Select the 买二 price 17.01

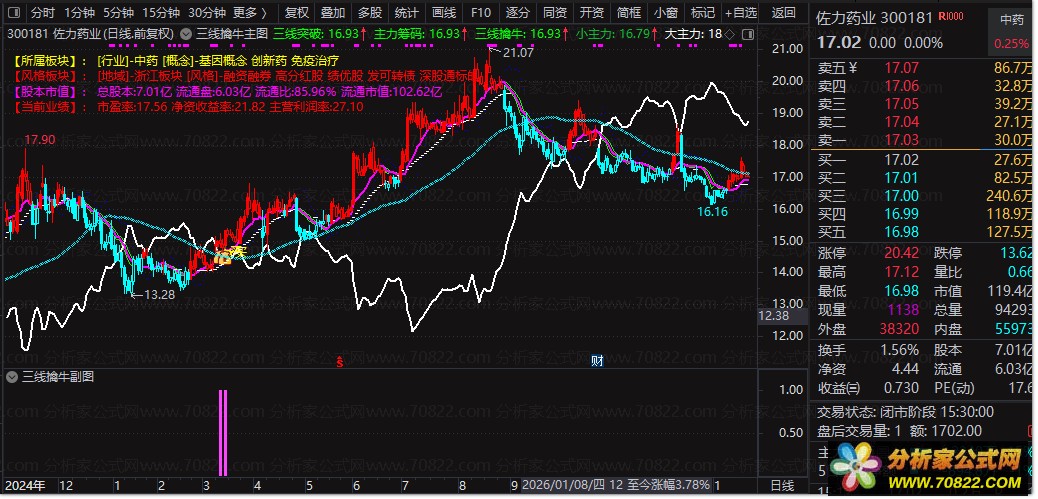point(902,177)
